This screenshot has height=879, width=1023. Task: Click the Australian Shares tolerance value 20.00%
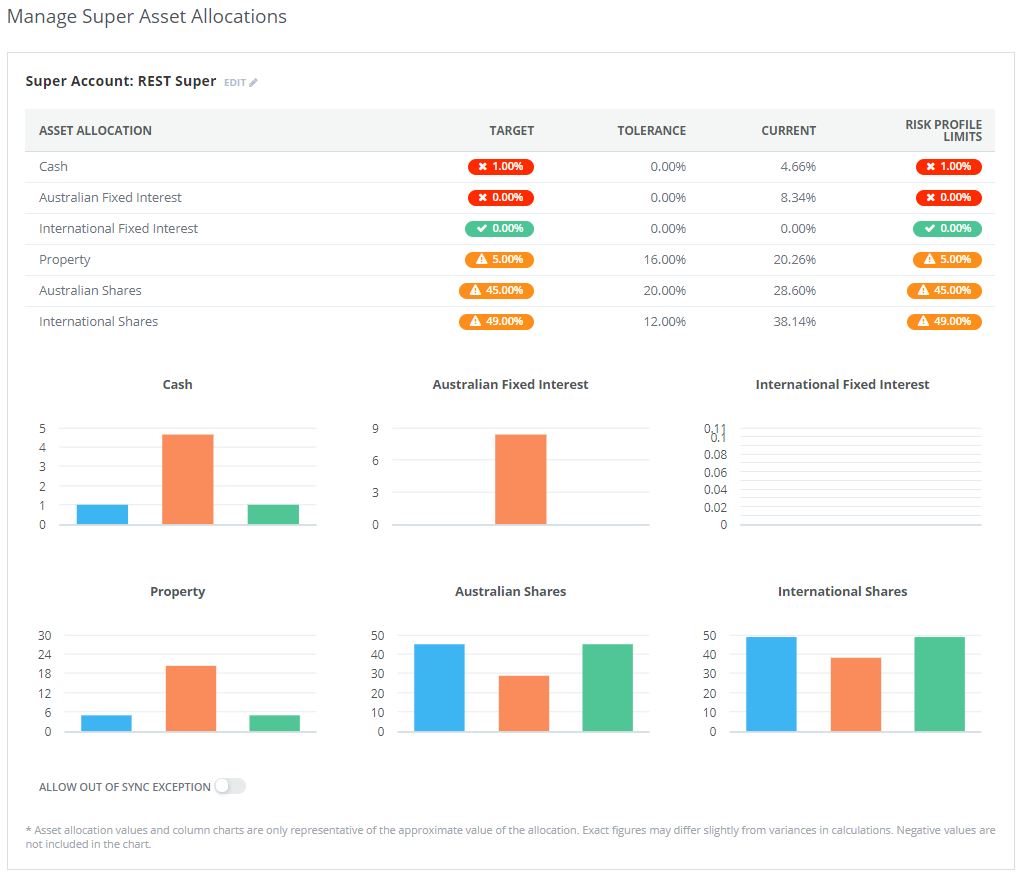[667, 291]
